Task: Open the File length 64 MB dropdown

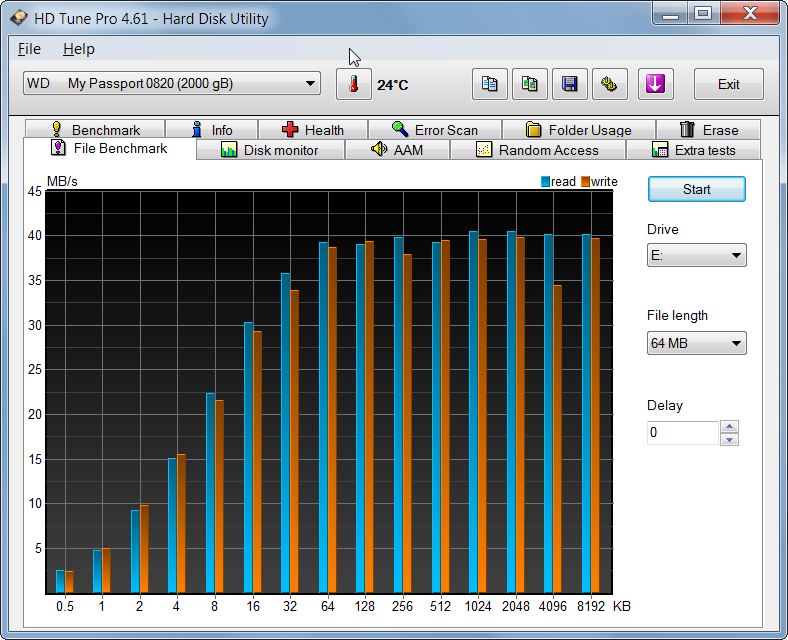Action: click(697, 343)
